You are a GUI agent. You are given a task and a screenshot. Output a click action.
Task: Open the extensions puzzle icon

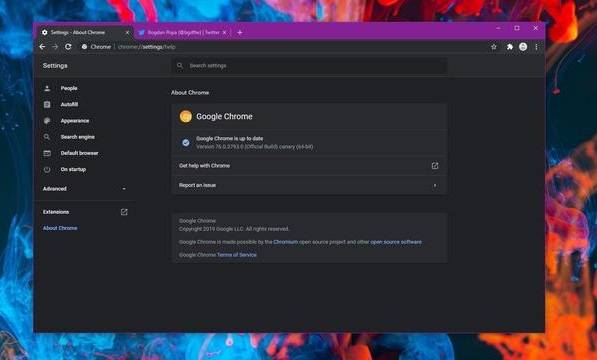pyautogui.click(x=509, y=47)
